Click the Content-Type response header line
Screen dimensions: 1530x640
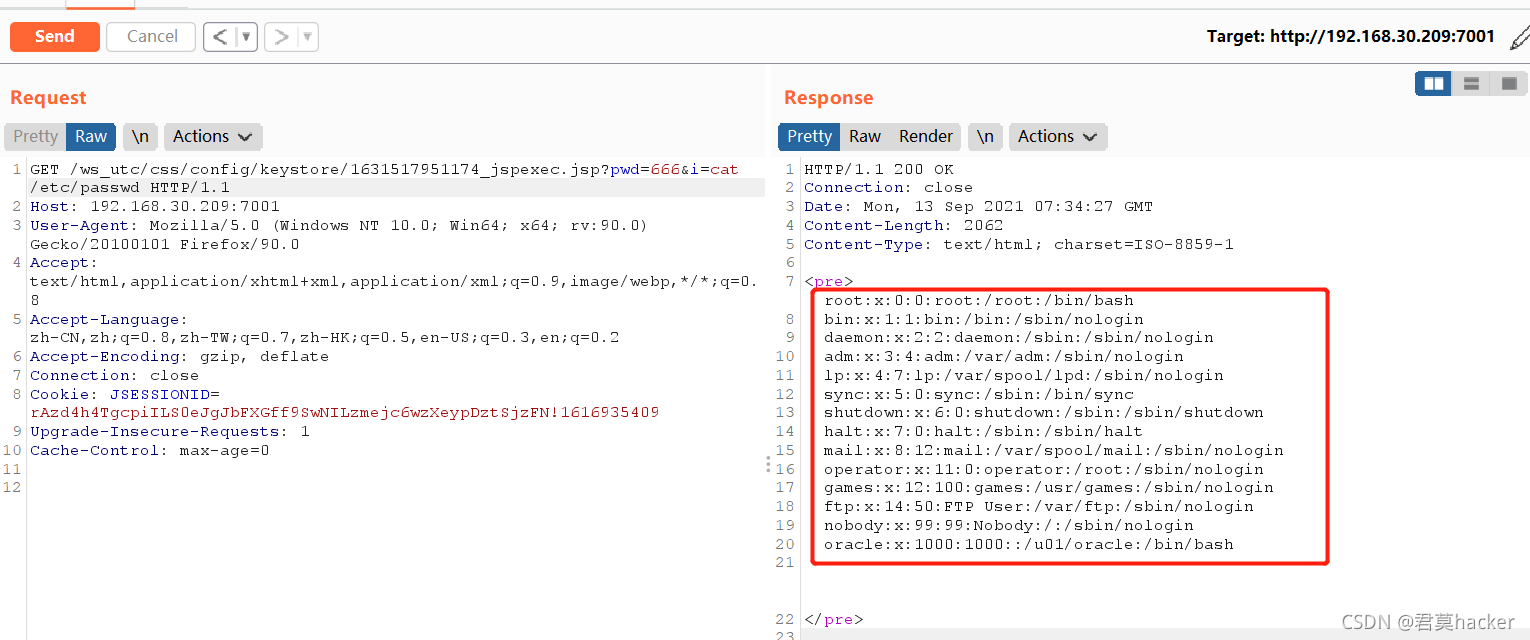pyautogui.click(x=1019, y=244)
